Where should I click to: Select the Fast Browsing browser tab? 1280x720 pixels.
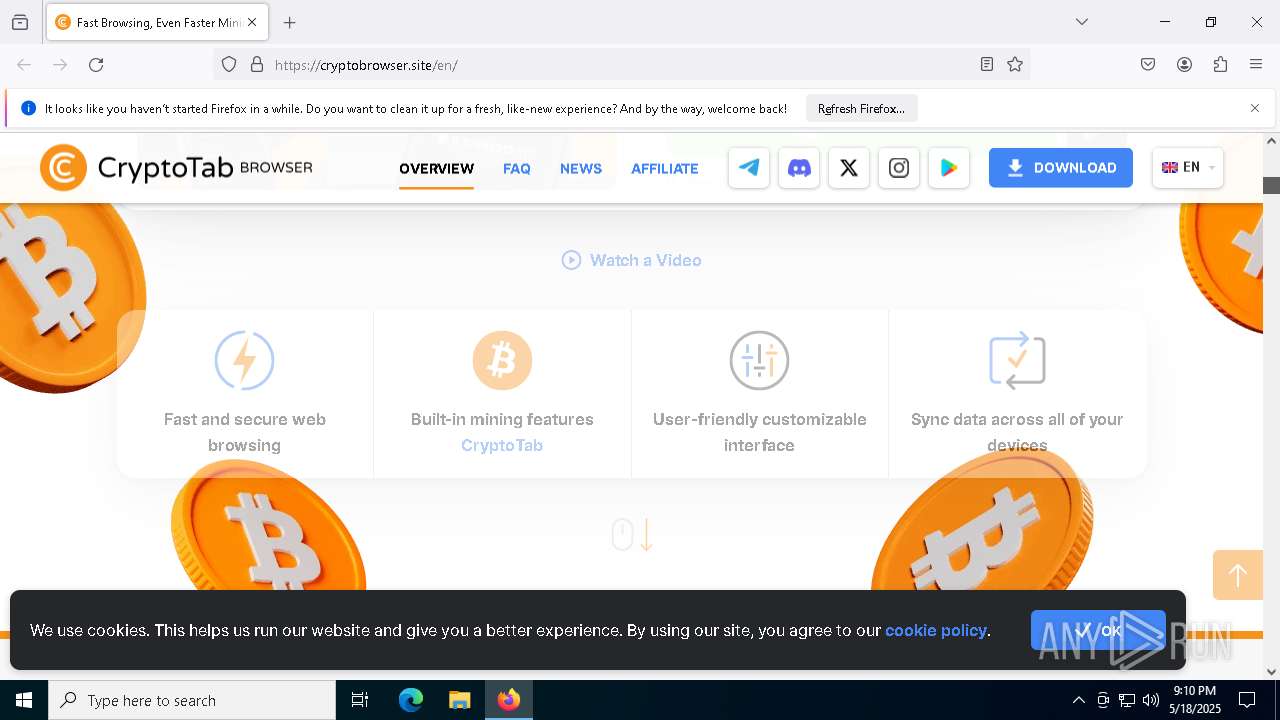[157, 22]
